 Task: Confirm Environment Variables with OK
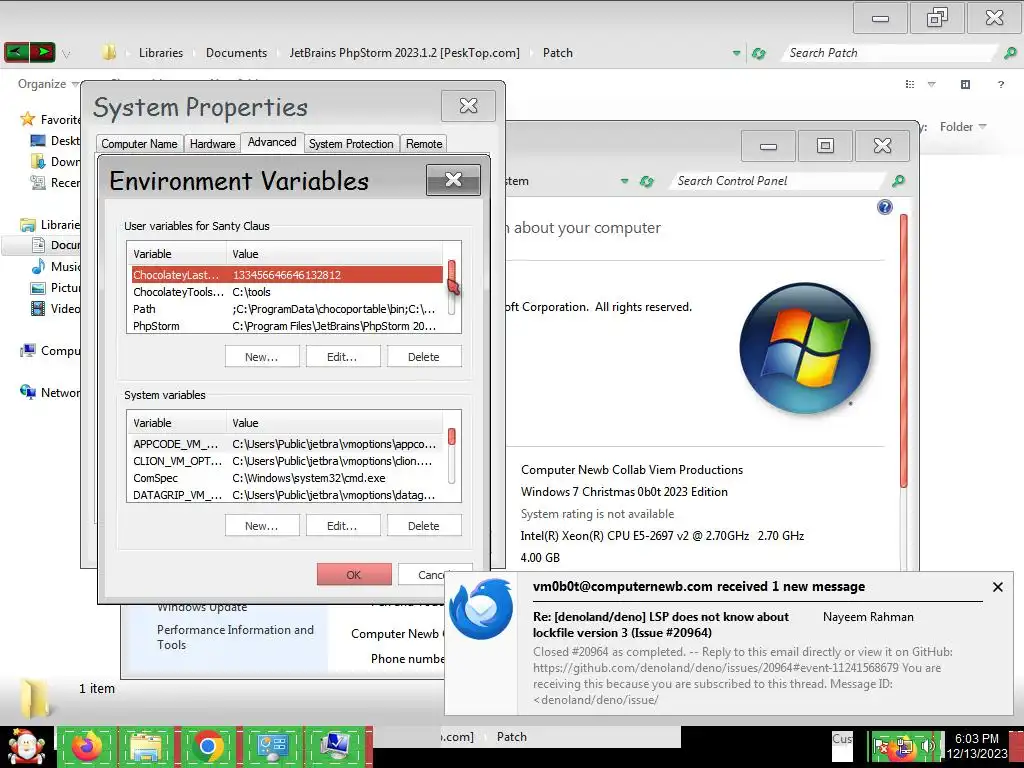click(x=354, y=575)
